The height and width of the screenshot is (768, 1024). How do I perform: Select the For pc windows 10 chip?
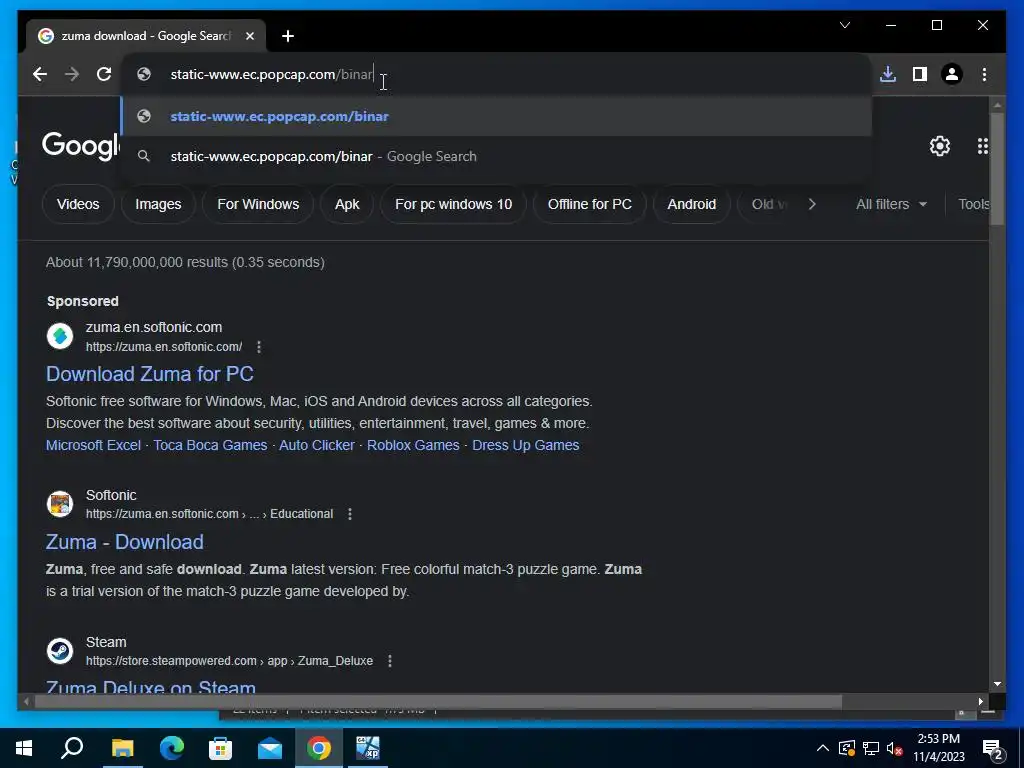pos(453,204)
